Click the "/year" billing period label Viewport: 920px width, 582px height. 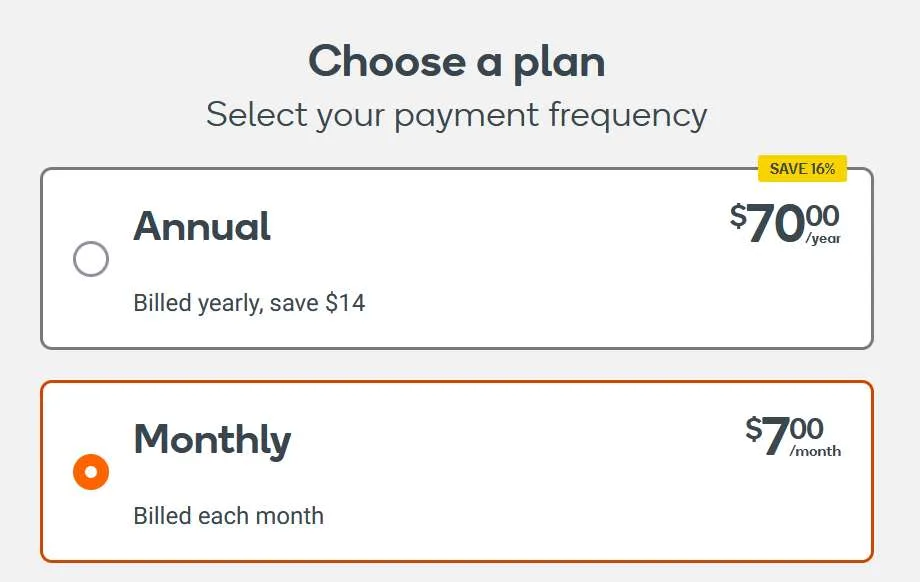[x=823, y=239]
